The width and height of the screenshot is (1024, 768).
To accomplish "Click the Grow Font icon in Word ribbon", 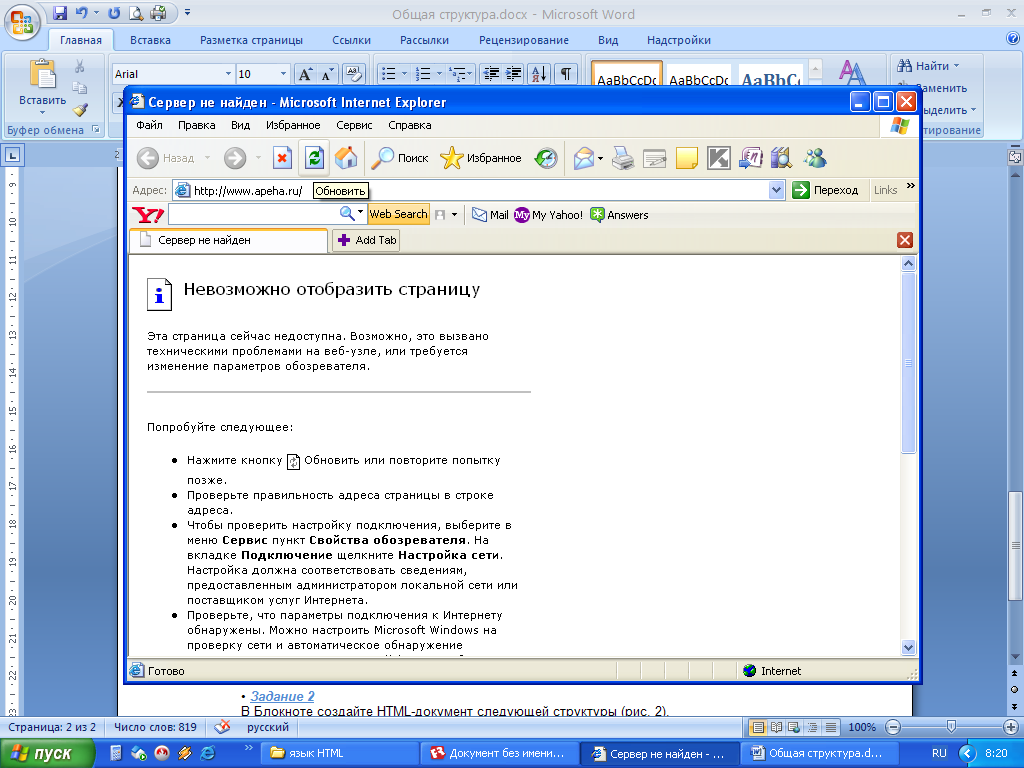I will (x=305, y=74).
